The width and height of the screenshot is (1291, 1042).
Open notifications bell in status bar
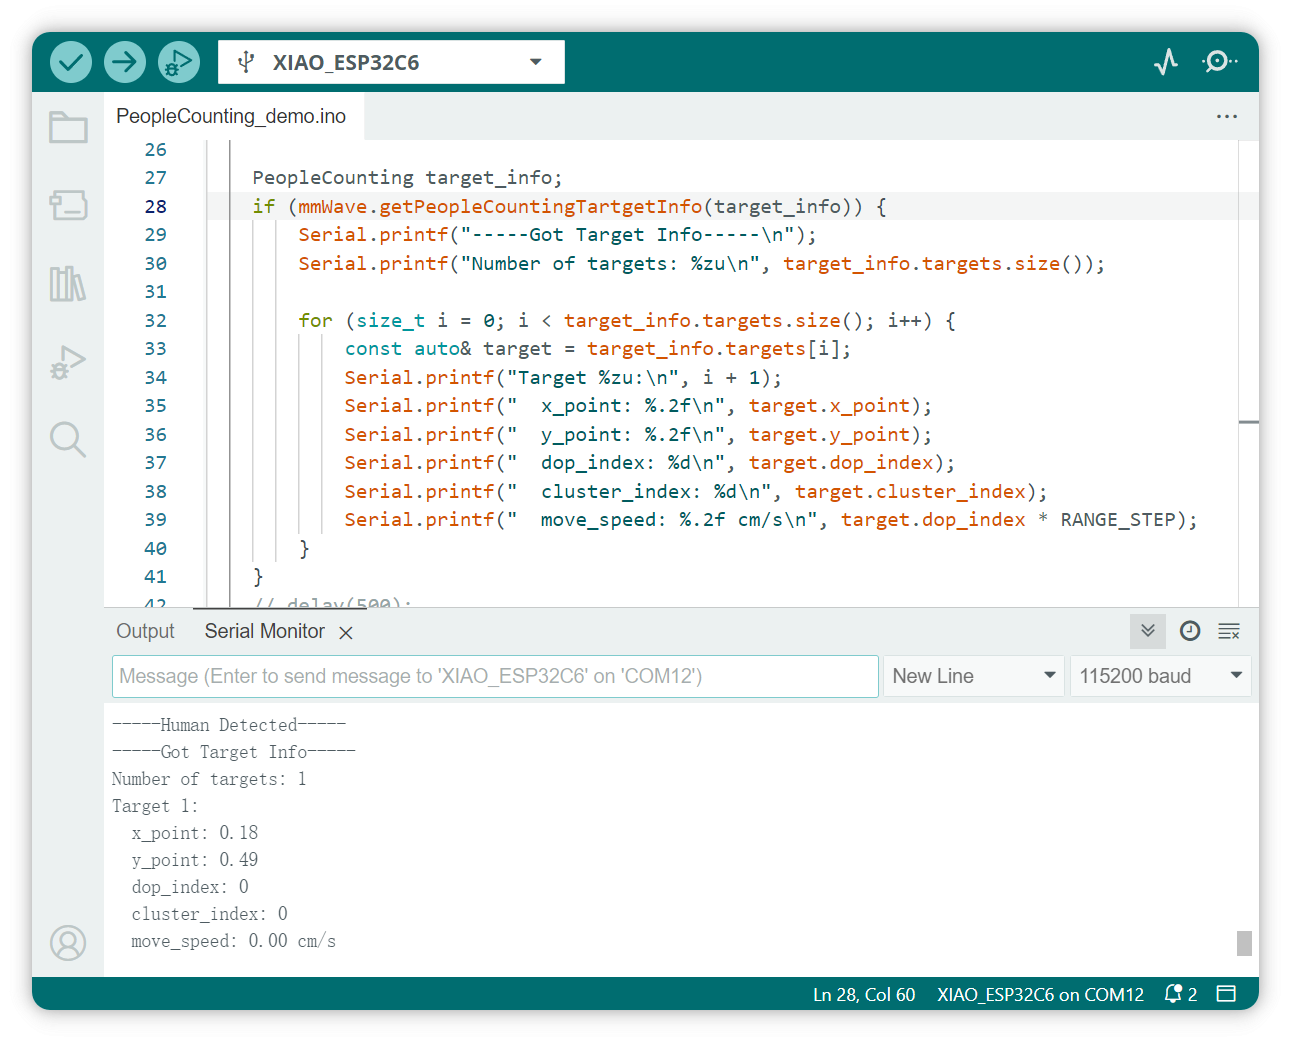point(1180,994)
